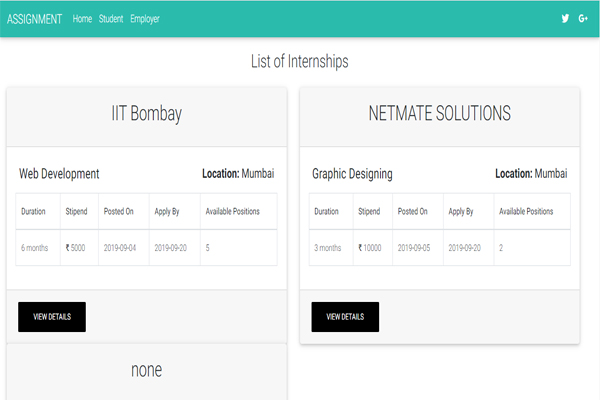Click NETMATE's Location: Mumbai label

[531, 174]
